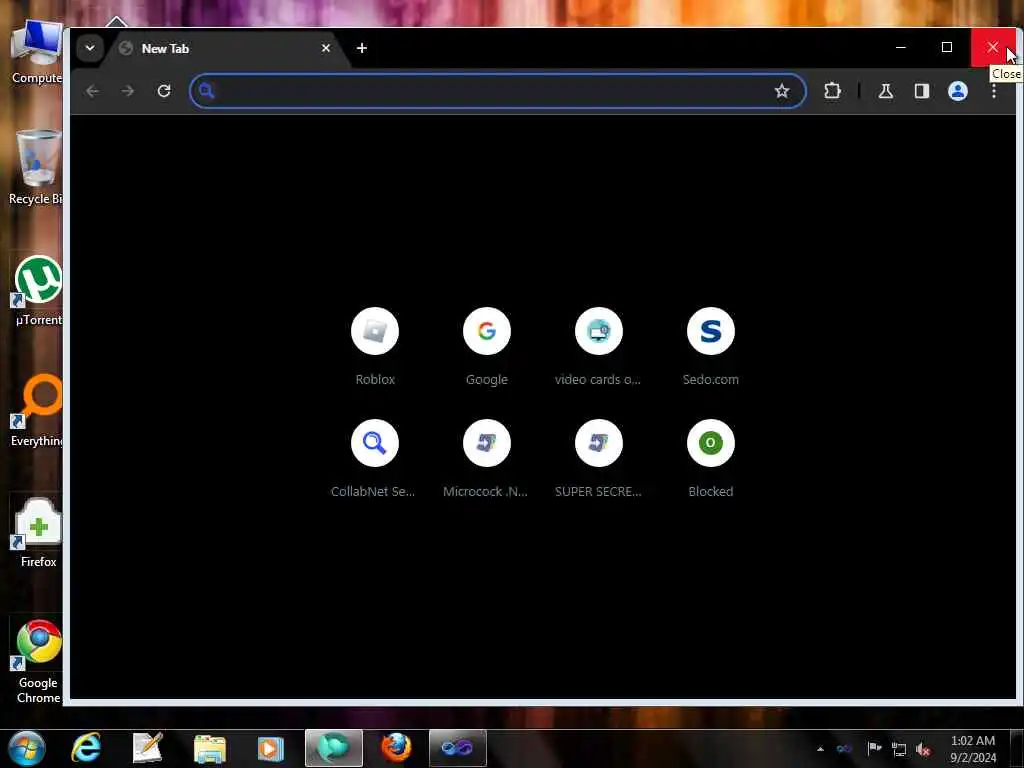
Task: Launch Firefox from the taskbar
Action: [396, 748]
